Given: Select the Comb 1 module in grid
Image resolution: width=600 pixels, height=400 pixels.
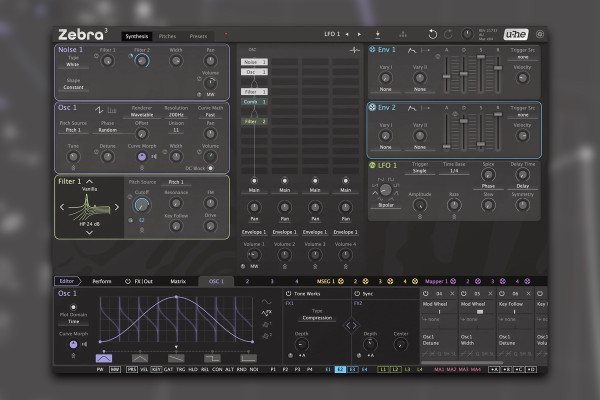Looking at the screenshot, I should (255, 102).
